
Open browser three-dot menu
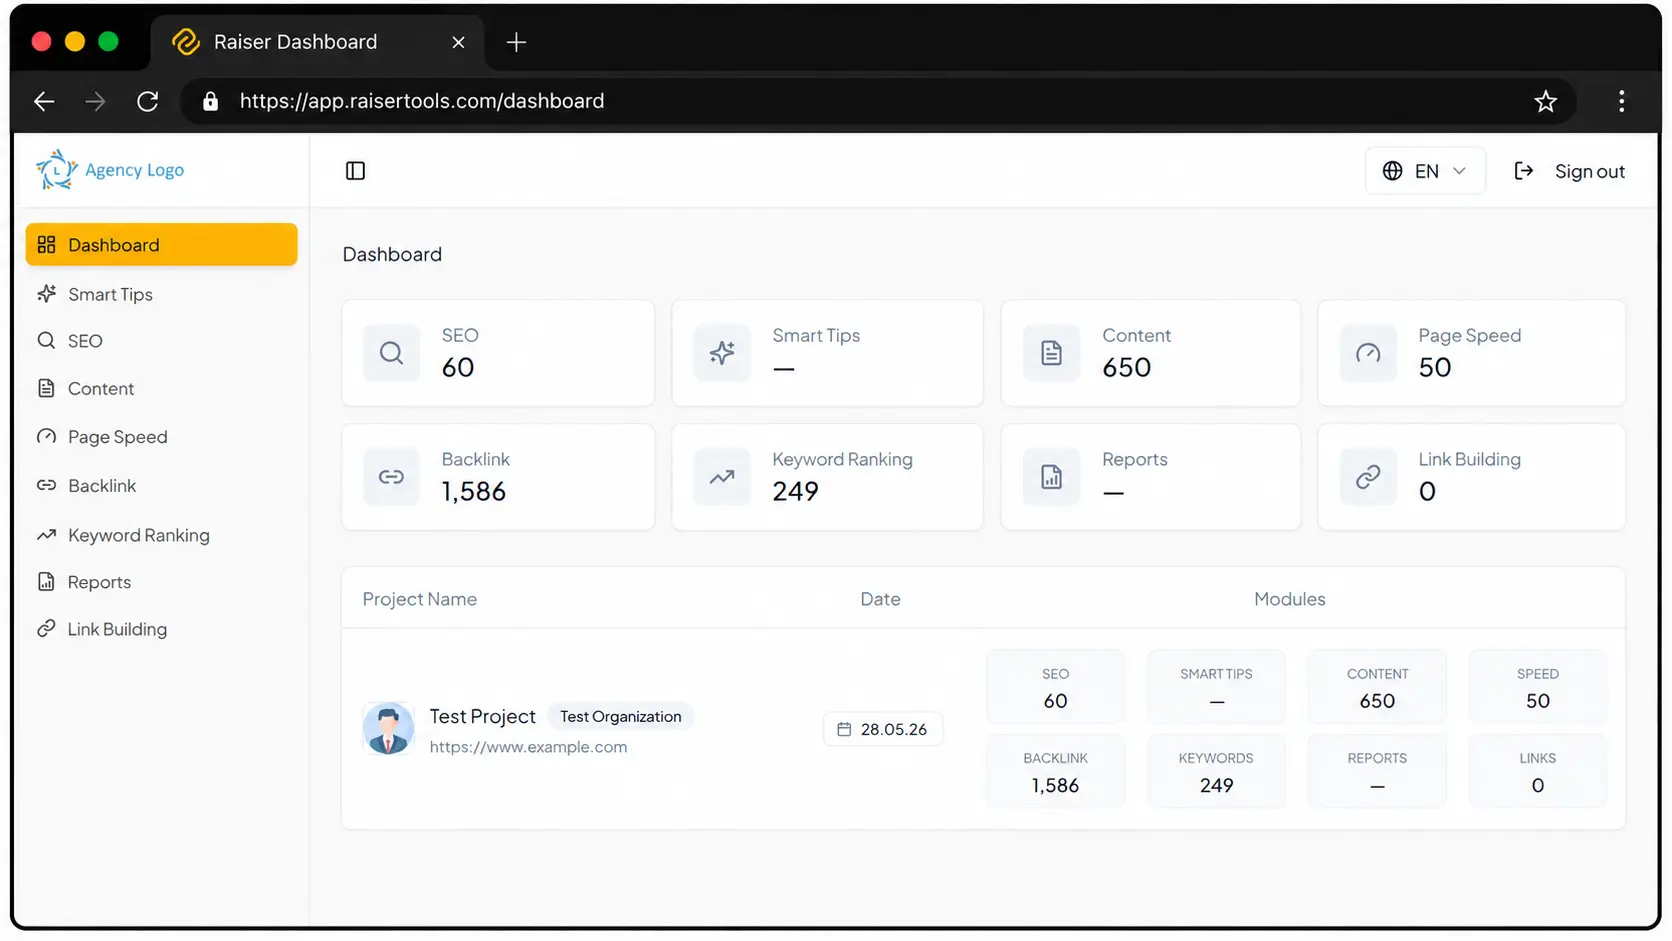[1621, 101]
